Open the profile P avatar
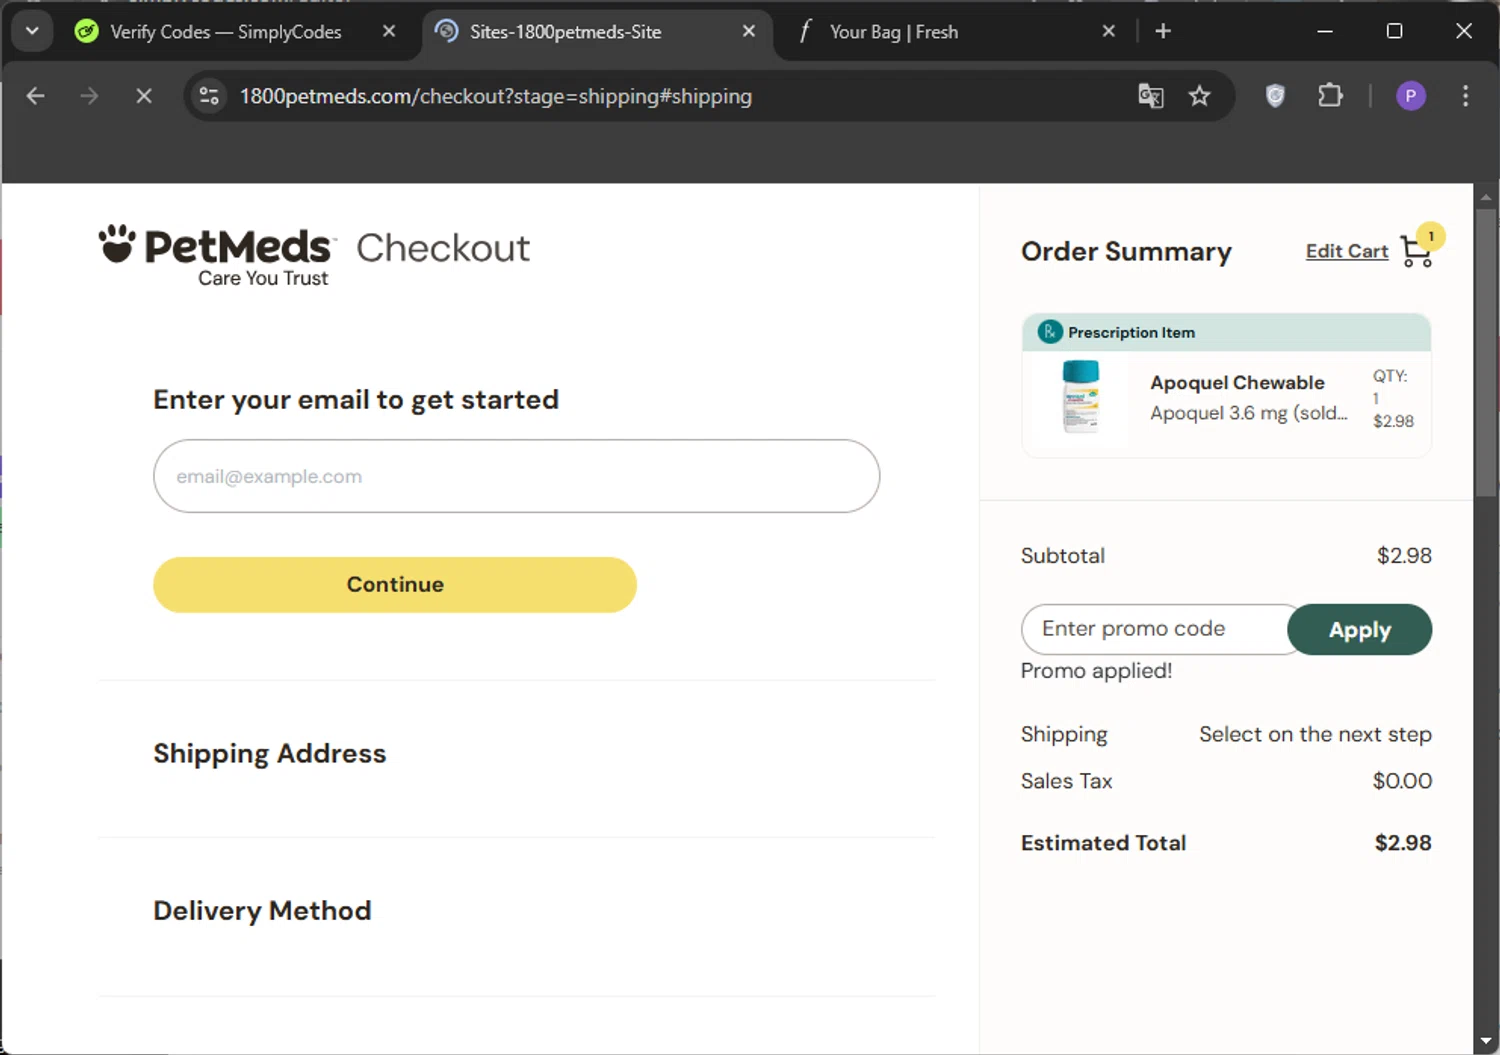 tap(1411, 96)
